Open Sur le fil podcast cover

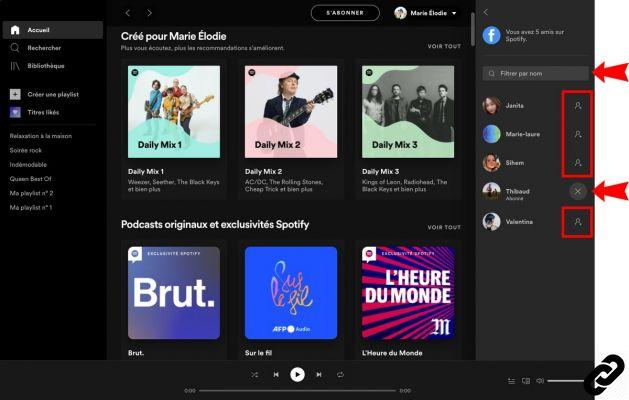(291, 293)
